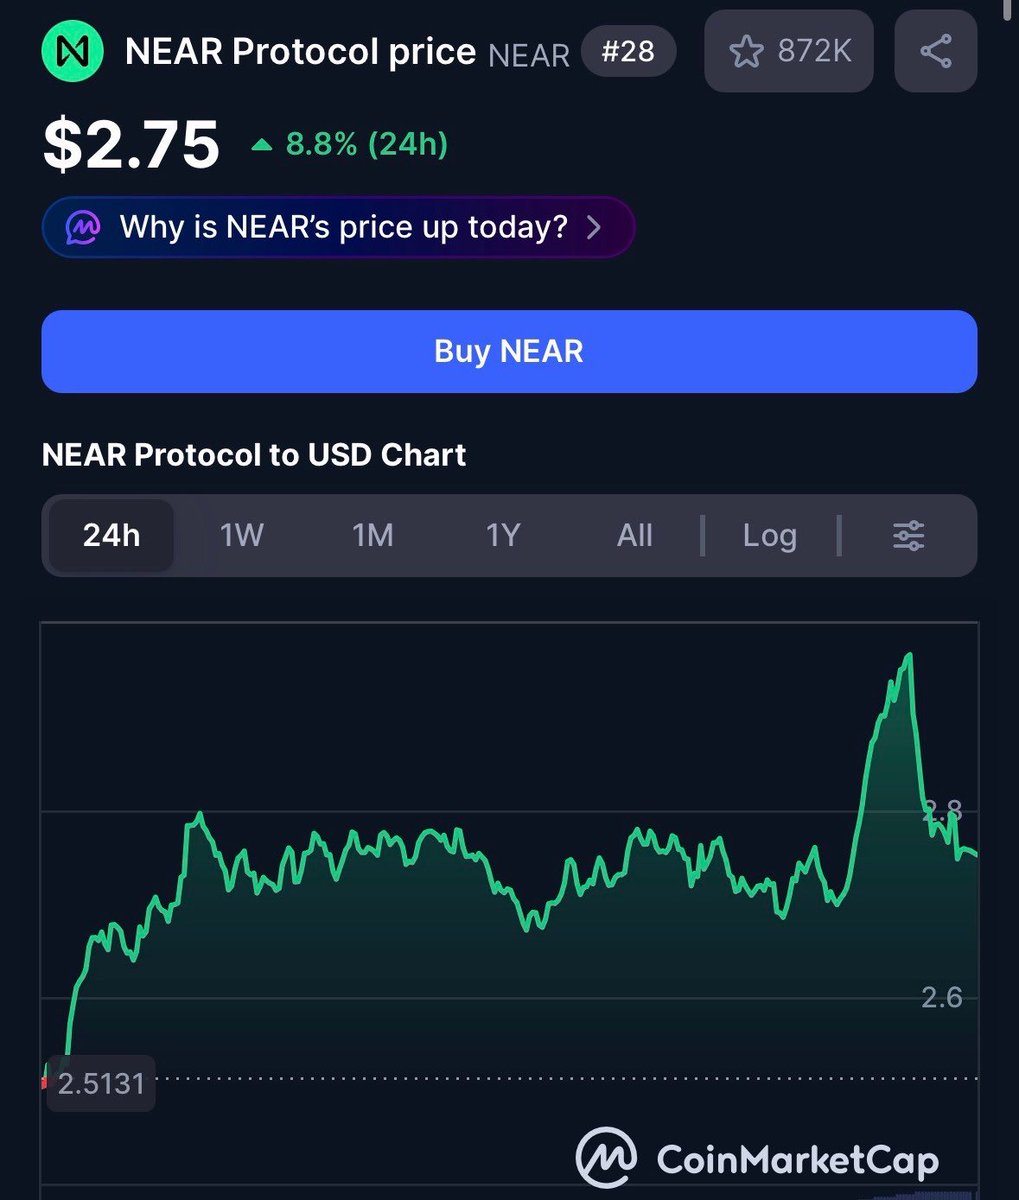The width and height of the screenshot is (1019, 1200).
Task: Switch chart to 1Y range
Action: point(503,536)
